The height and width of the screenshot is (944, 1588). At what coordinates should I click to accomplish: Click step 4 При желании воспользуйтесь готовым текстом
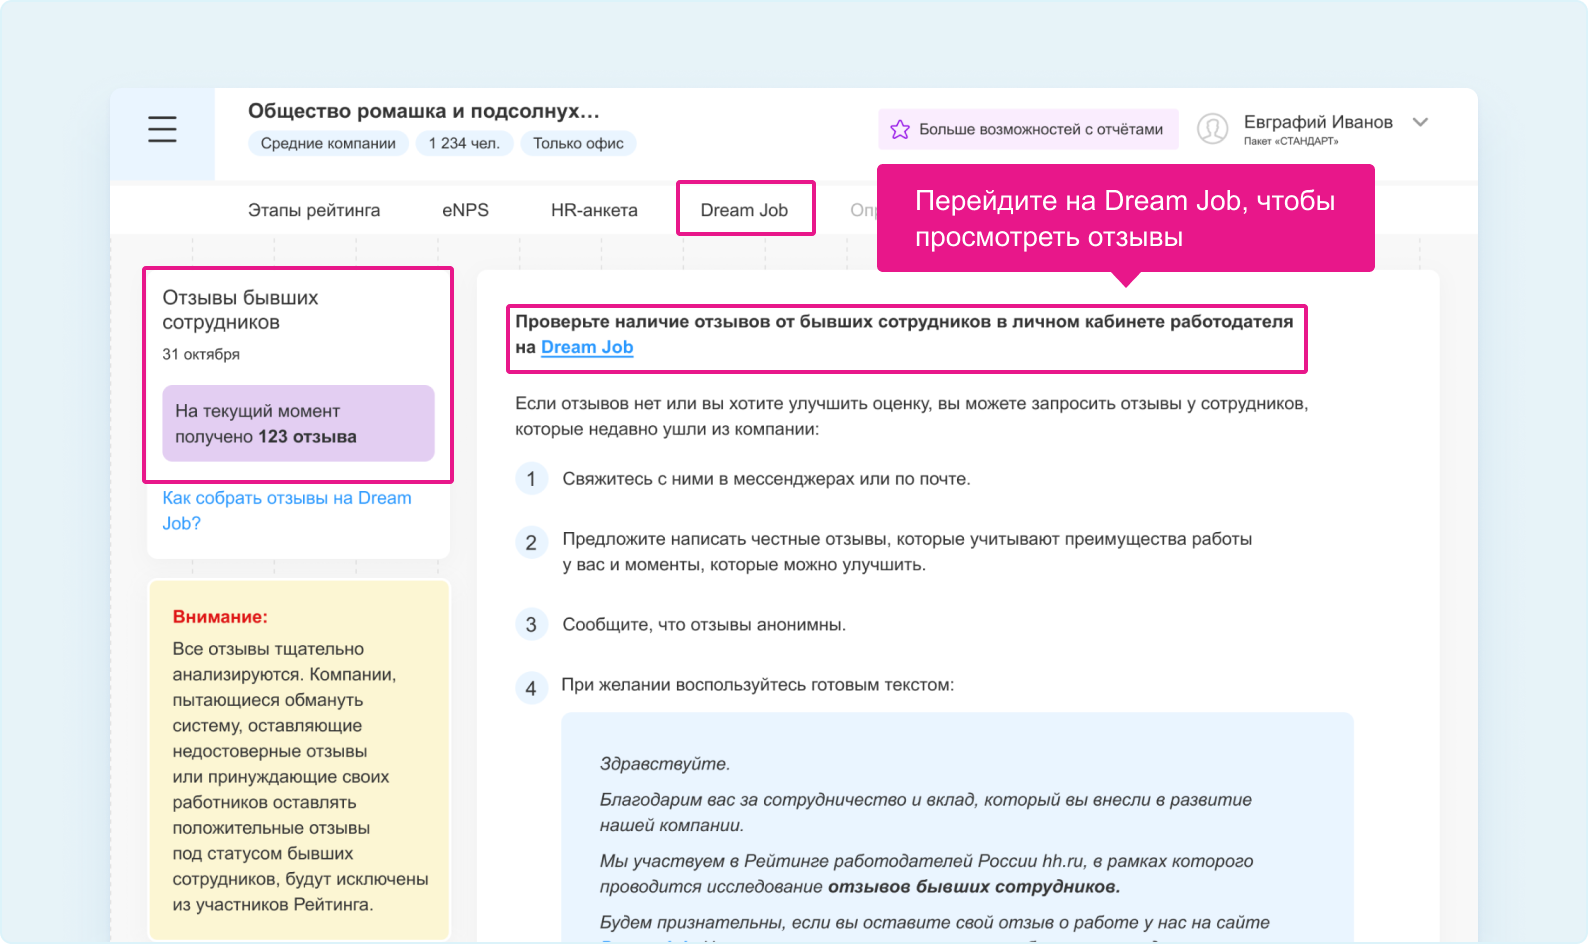click(x=757, y=685)
